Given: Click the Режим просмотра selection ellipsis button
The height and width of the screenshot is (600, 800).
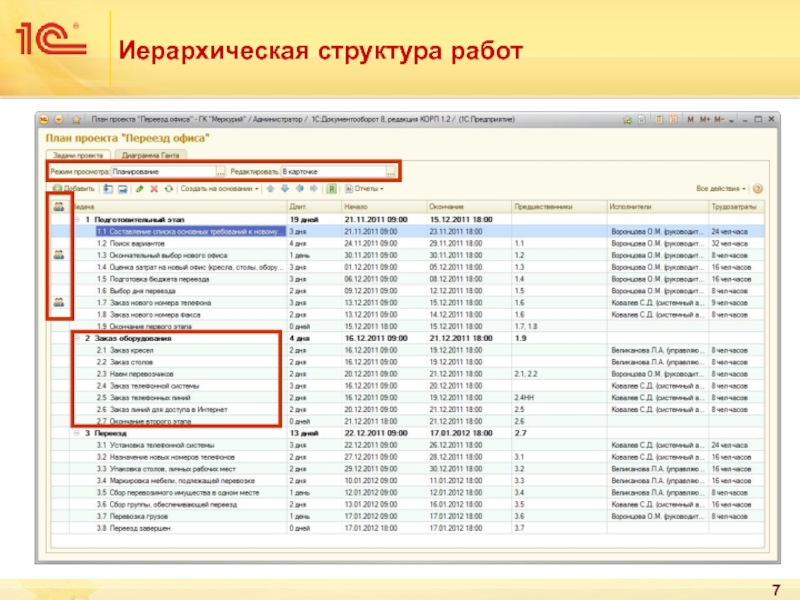Looking at the screenshot, I should click(221, 172).
